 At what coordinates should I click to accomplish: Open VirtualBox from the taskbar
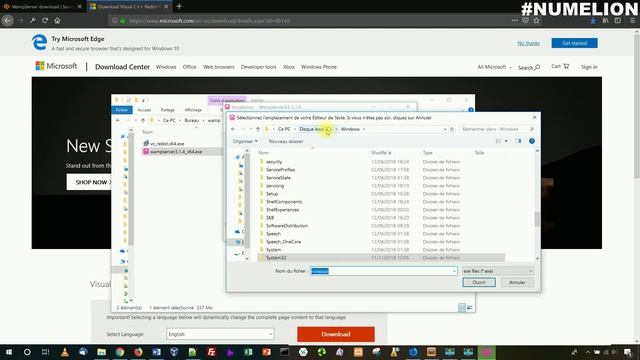[x=174, y=352]
